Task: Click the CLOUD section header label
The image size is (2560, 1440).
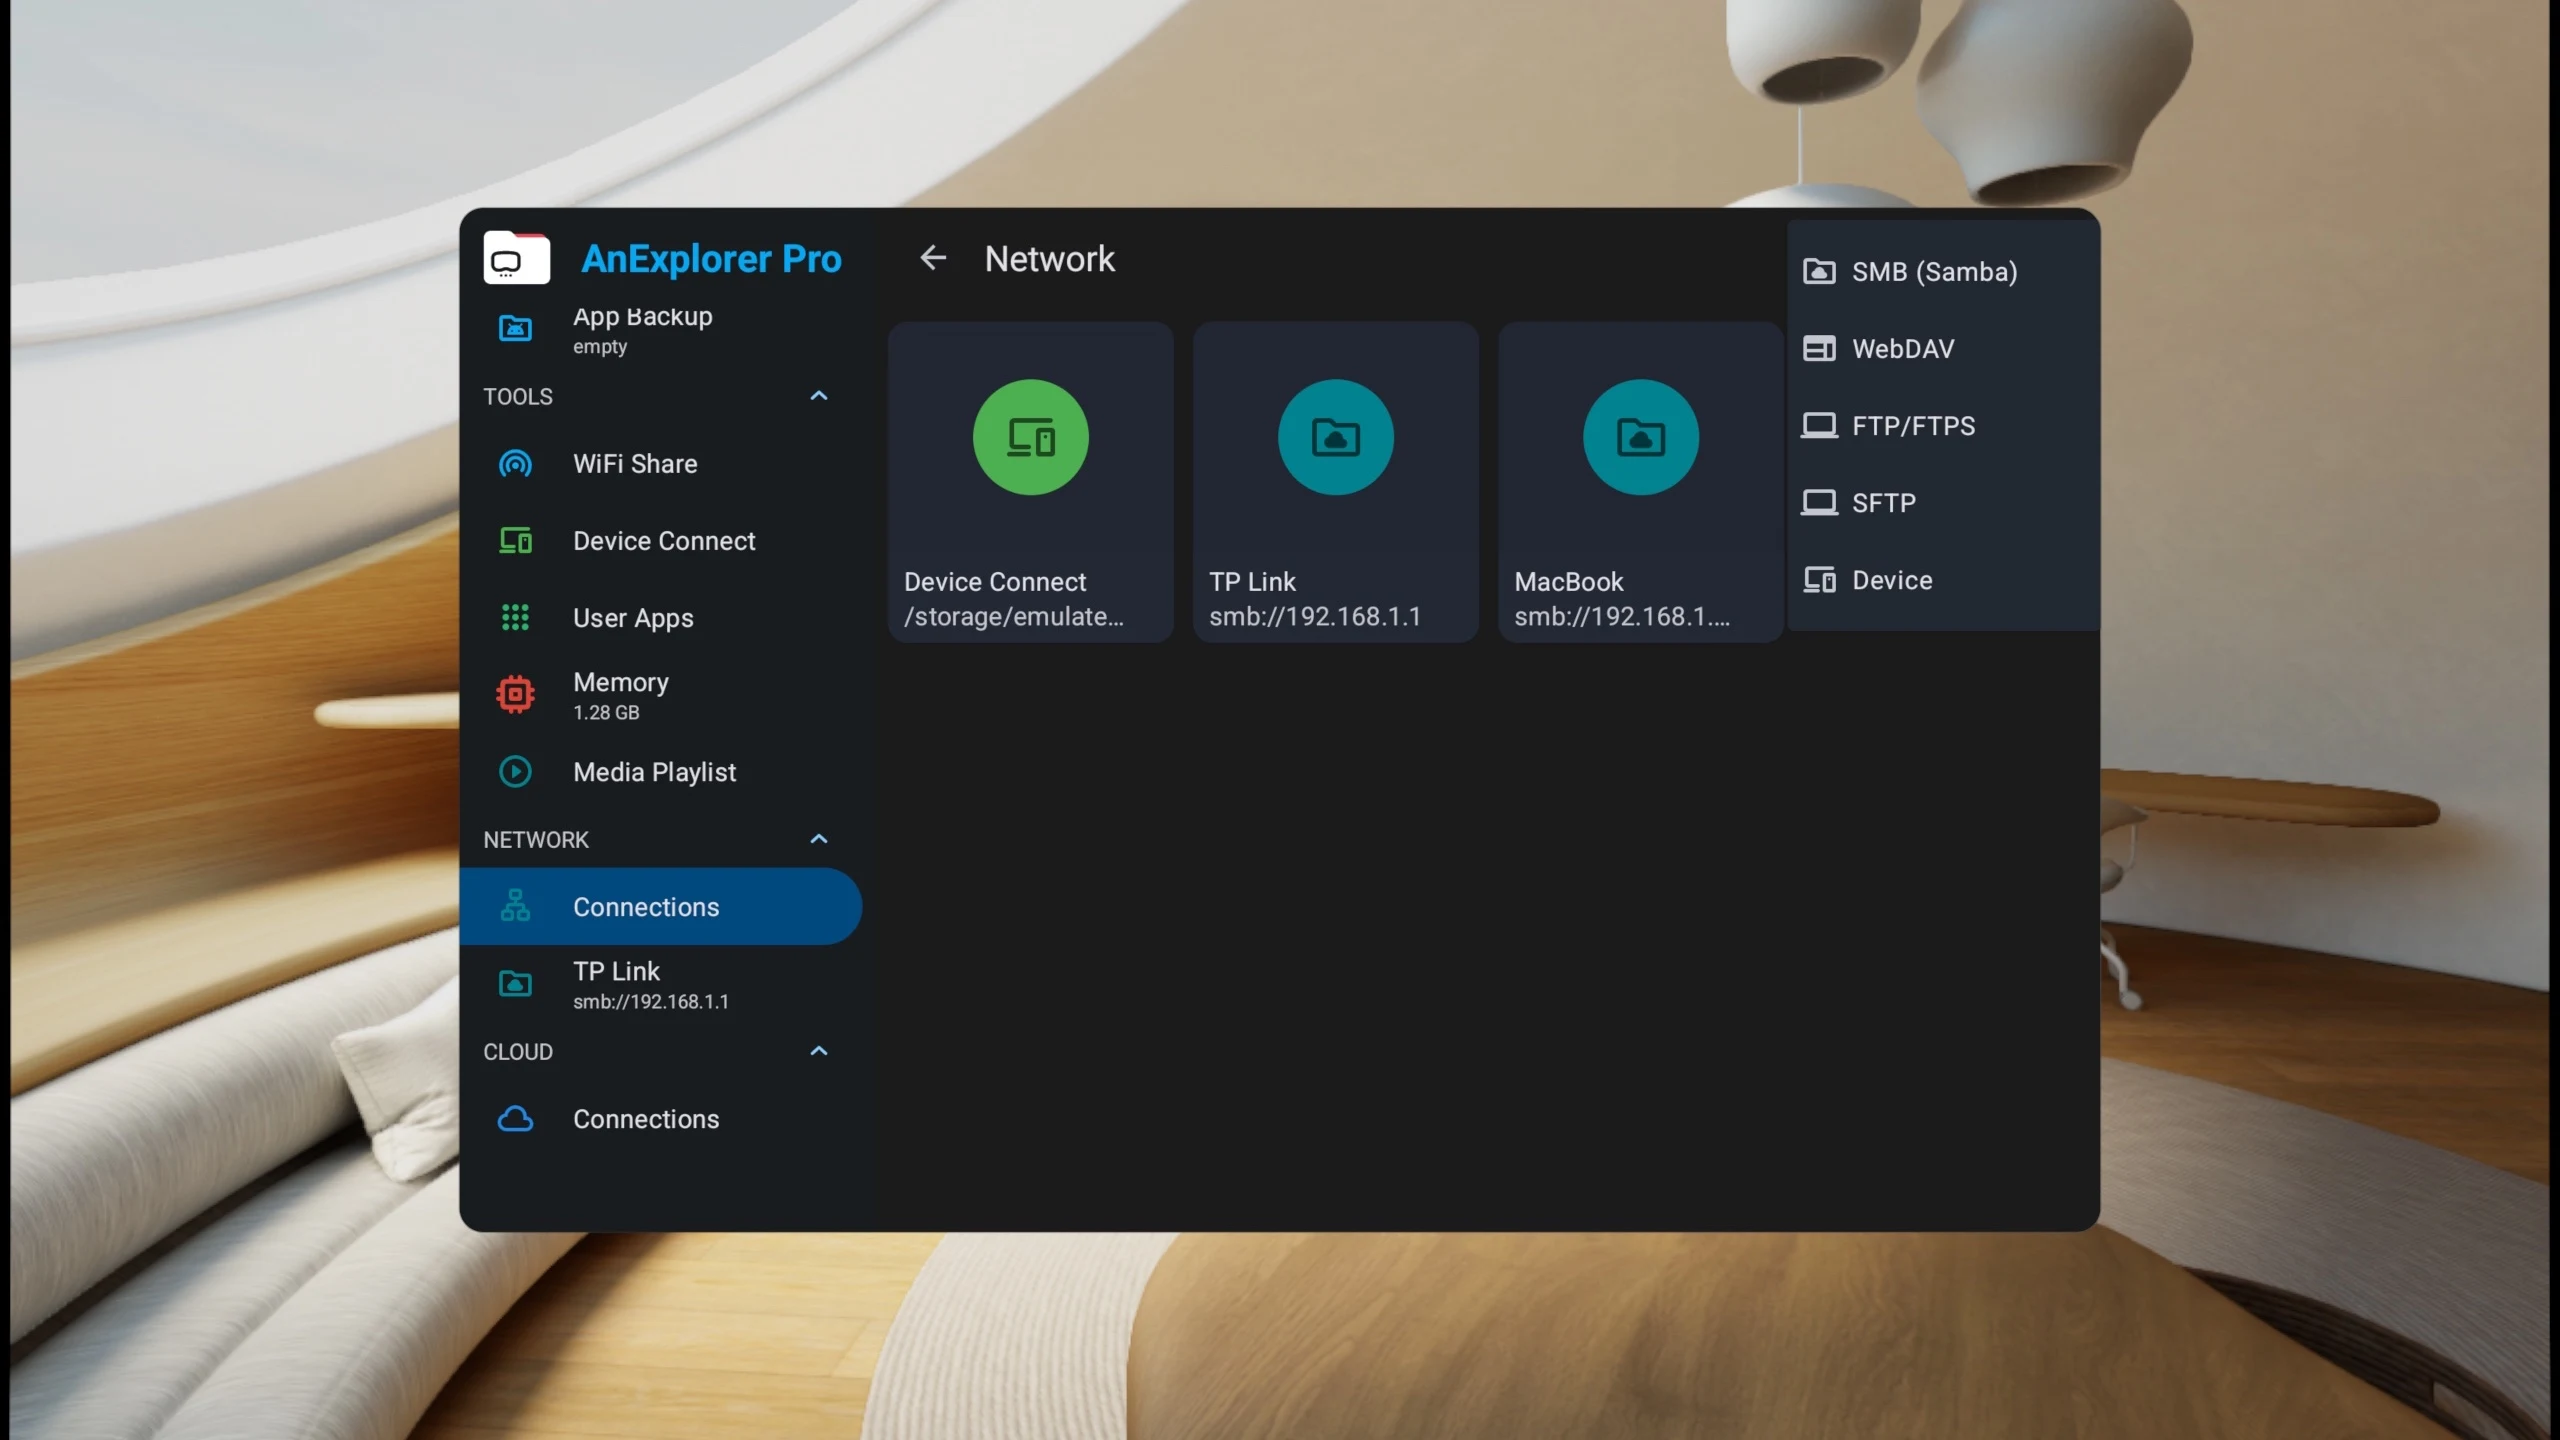Action: [x=518, y=1052]
